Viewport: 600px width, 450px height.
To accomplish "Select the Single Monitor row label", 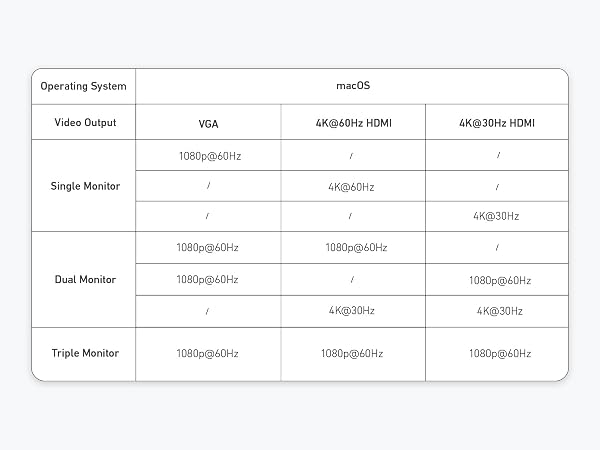I will pyautogui.click(x=83, y=186).
